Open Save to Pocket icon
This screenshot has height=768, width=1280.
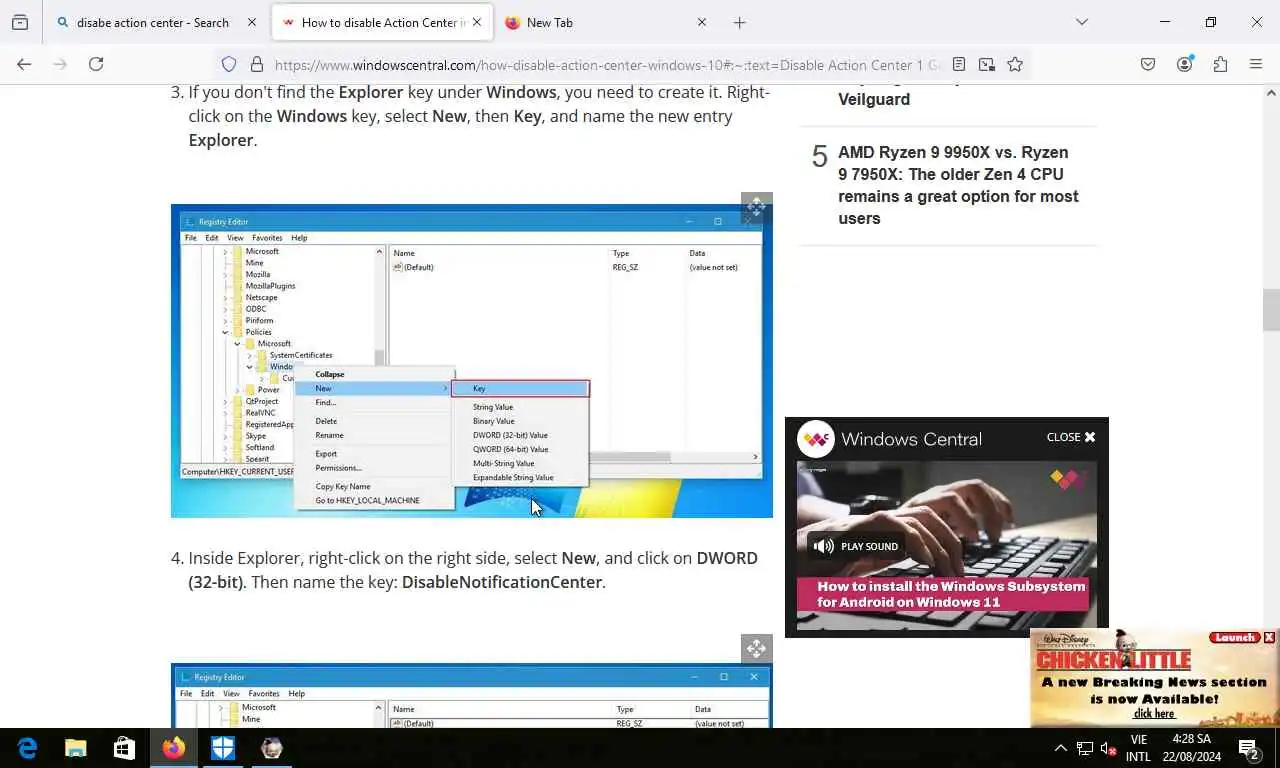coord(1148,64)
